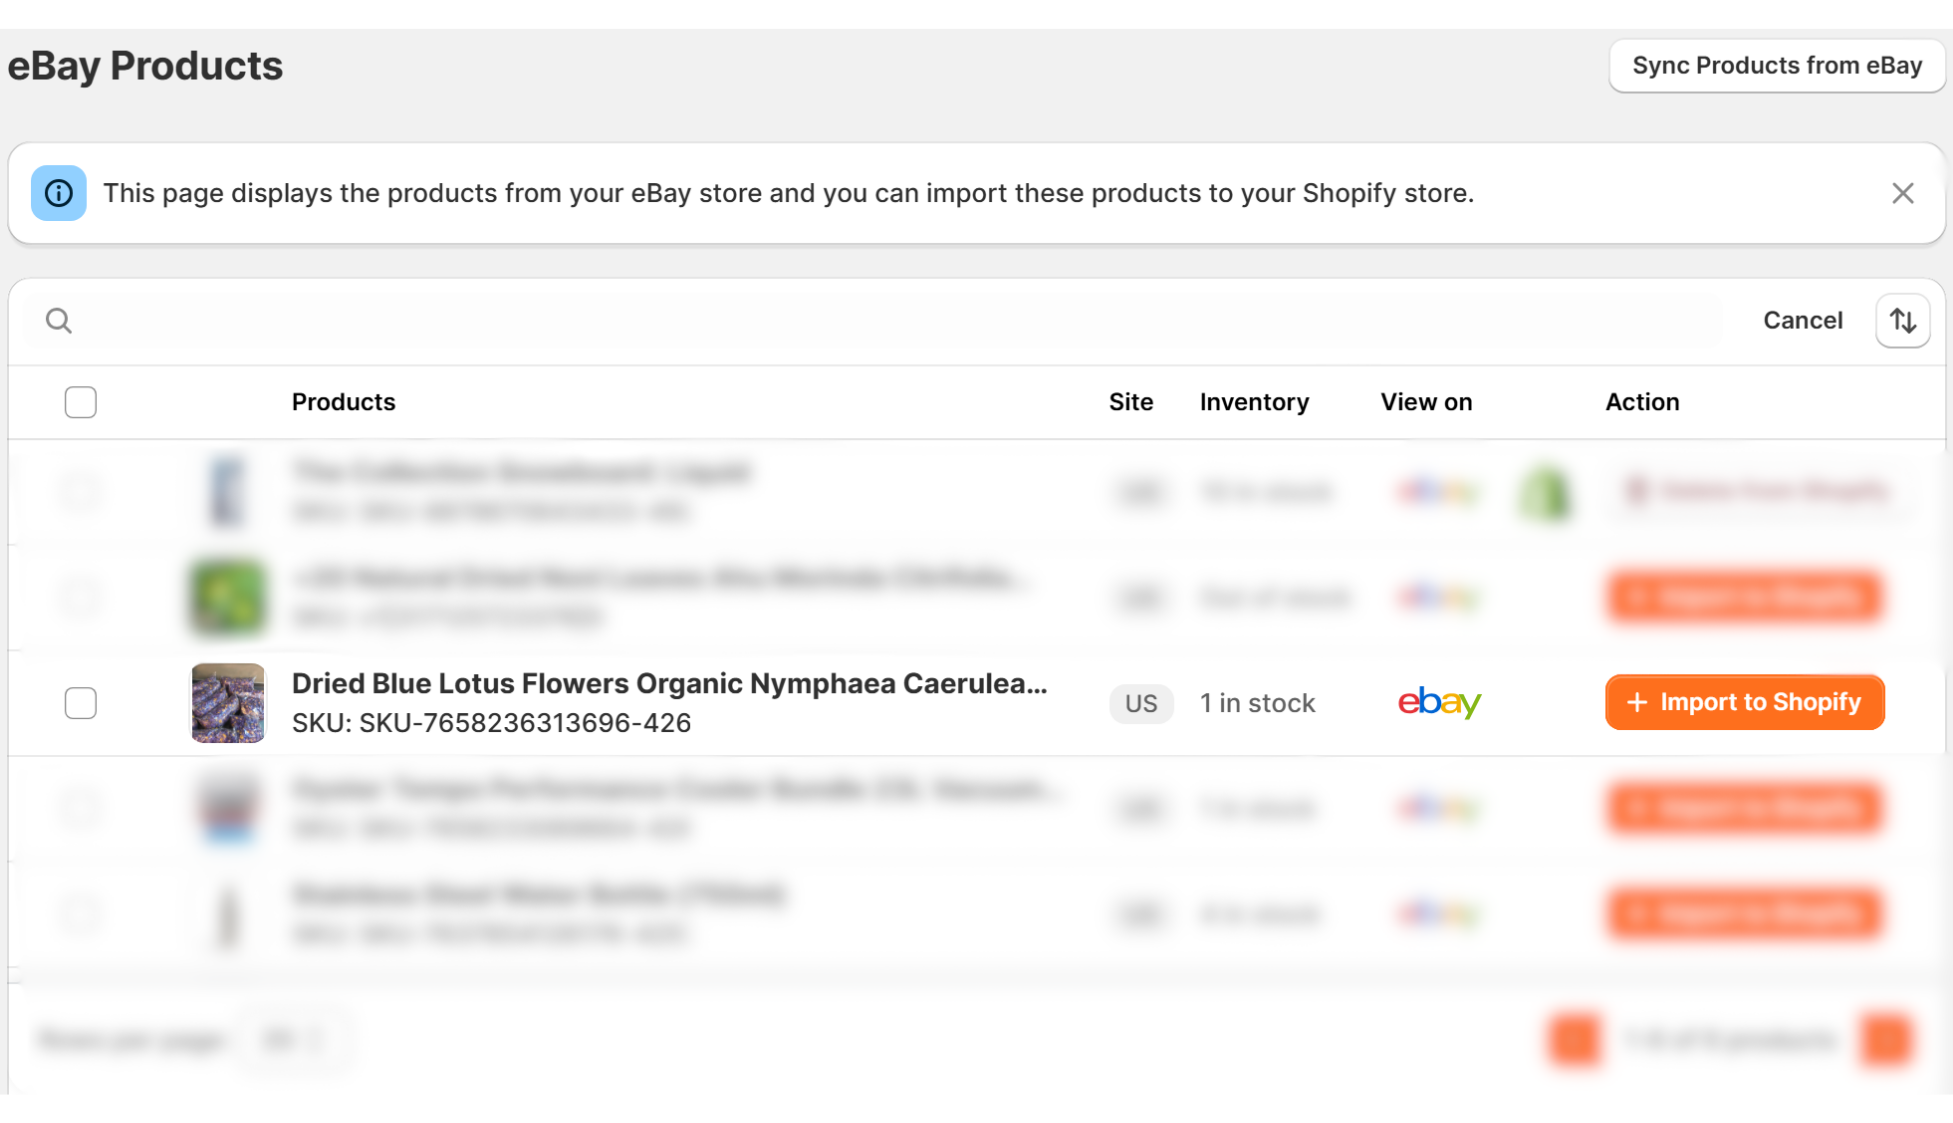Viewport: 1953px width, 1123px height.
Task: Click the Dried Blue Lotus Flowers title
Action: (x=669, y=684)
